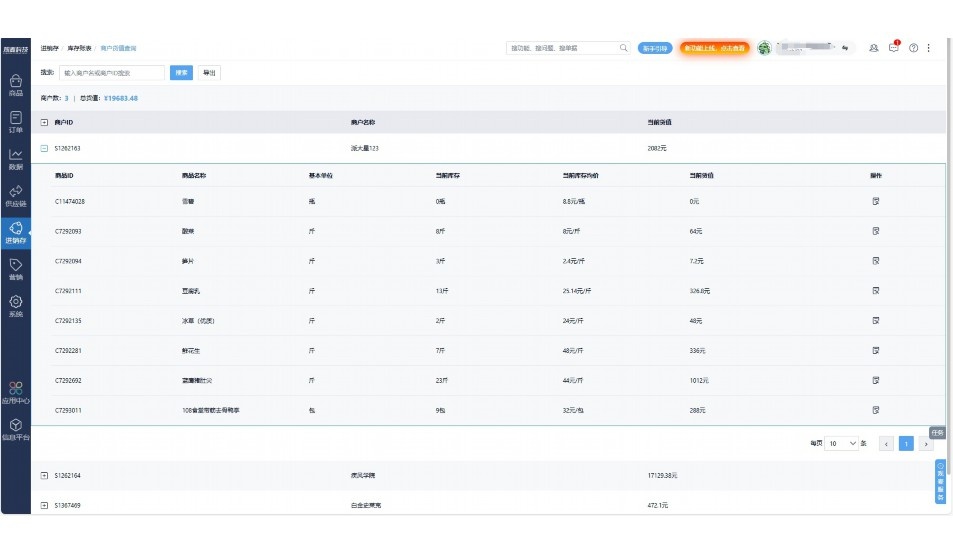Open the message notifications icon with red badge

(x=894, y=47)
